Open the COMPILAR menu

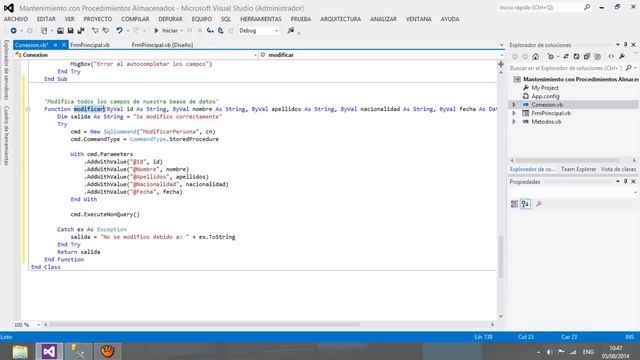[x=135, y=19]
